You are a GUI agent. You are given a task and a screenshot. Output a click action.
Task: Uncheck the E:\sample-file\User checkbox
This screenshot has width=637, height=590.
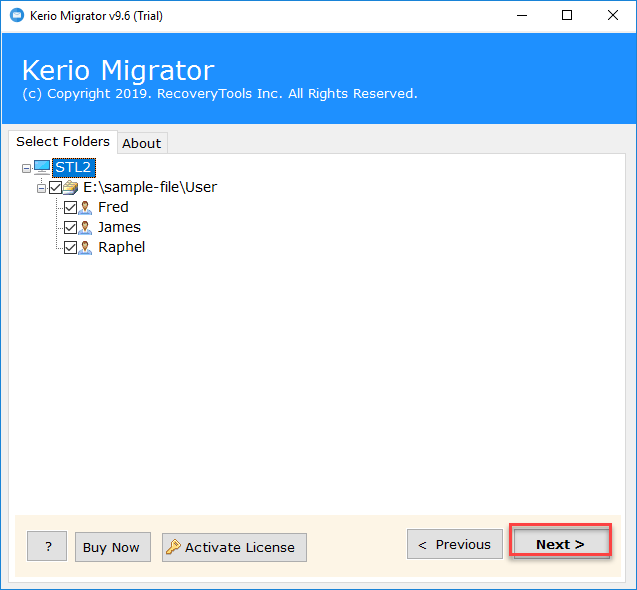[x=55, y=187]
